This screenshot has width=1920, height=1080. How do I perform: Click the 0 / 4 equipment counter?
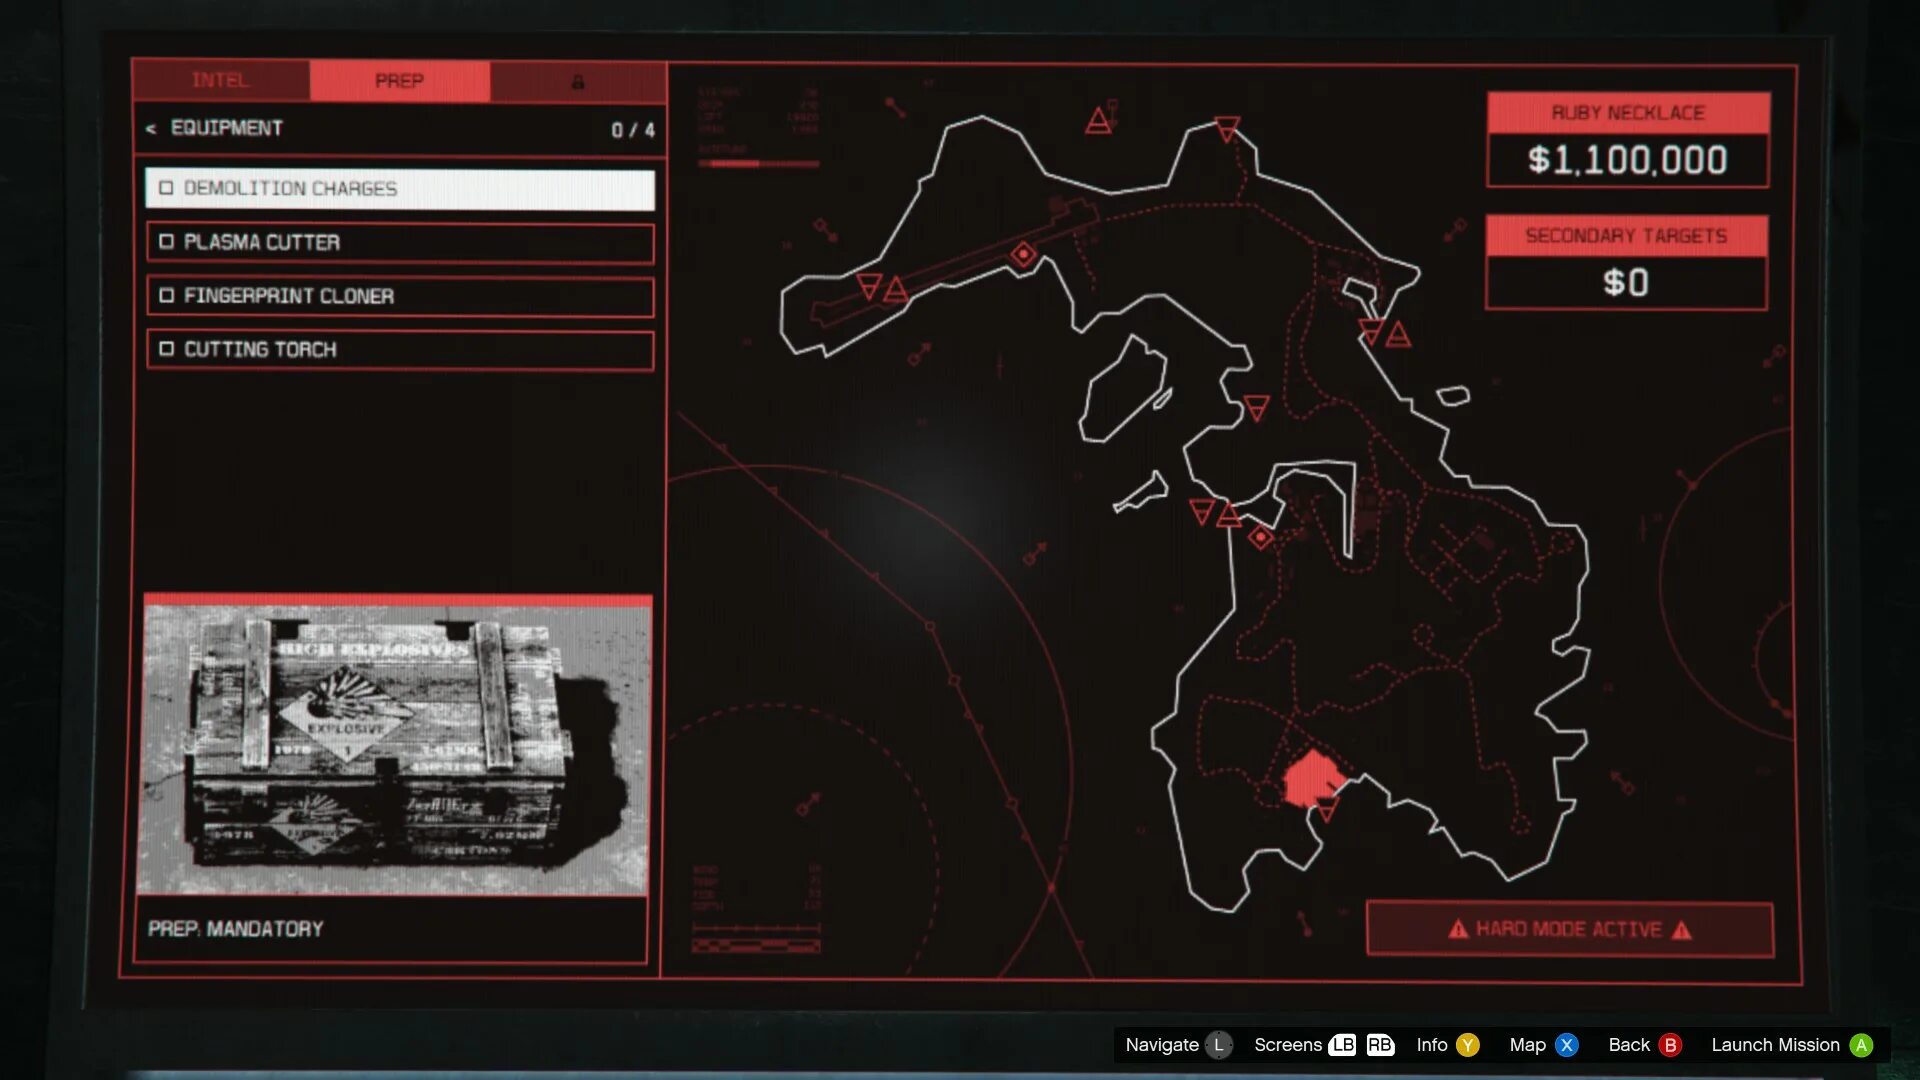[633, 130]
